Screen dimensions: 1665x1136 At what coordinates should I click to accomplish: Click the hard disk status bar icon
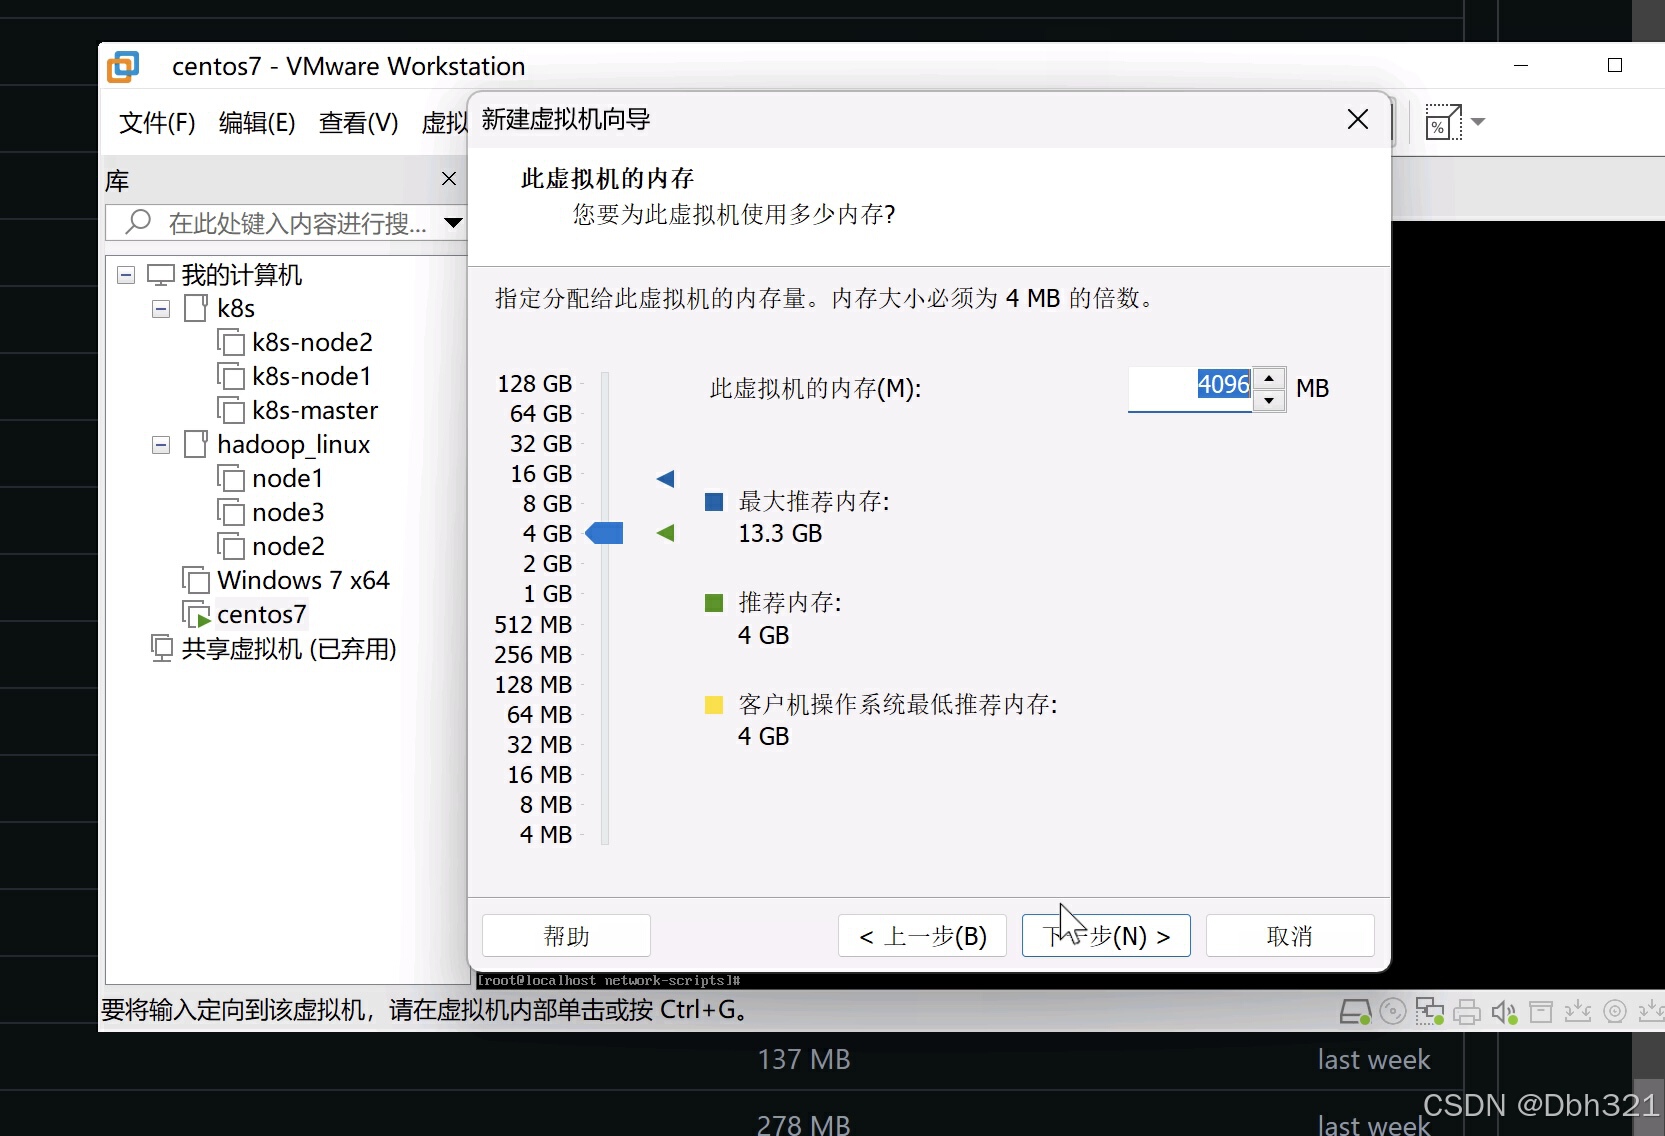point(1355,1012)
